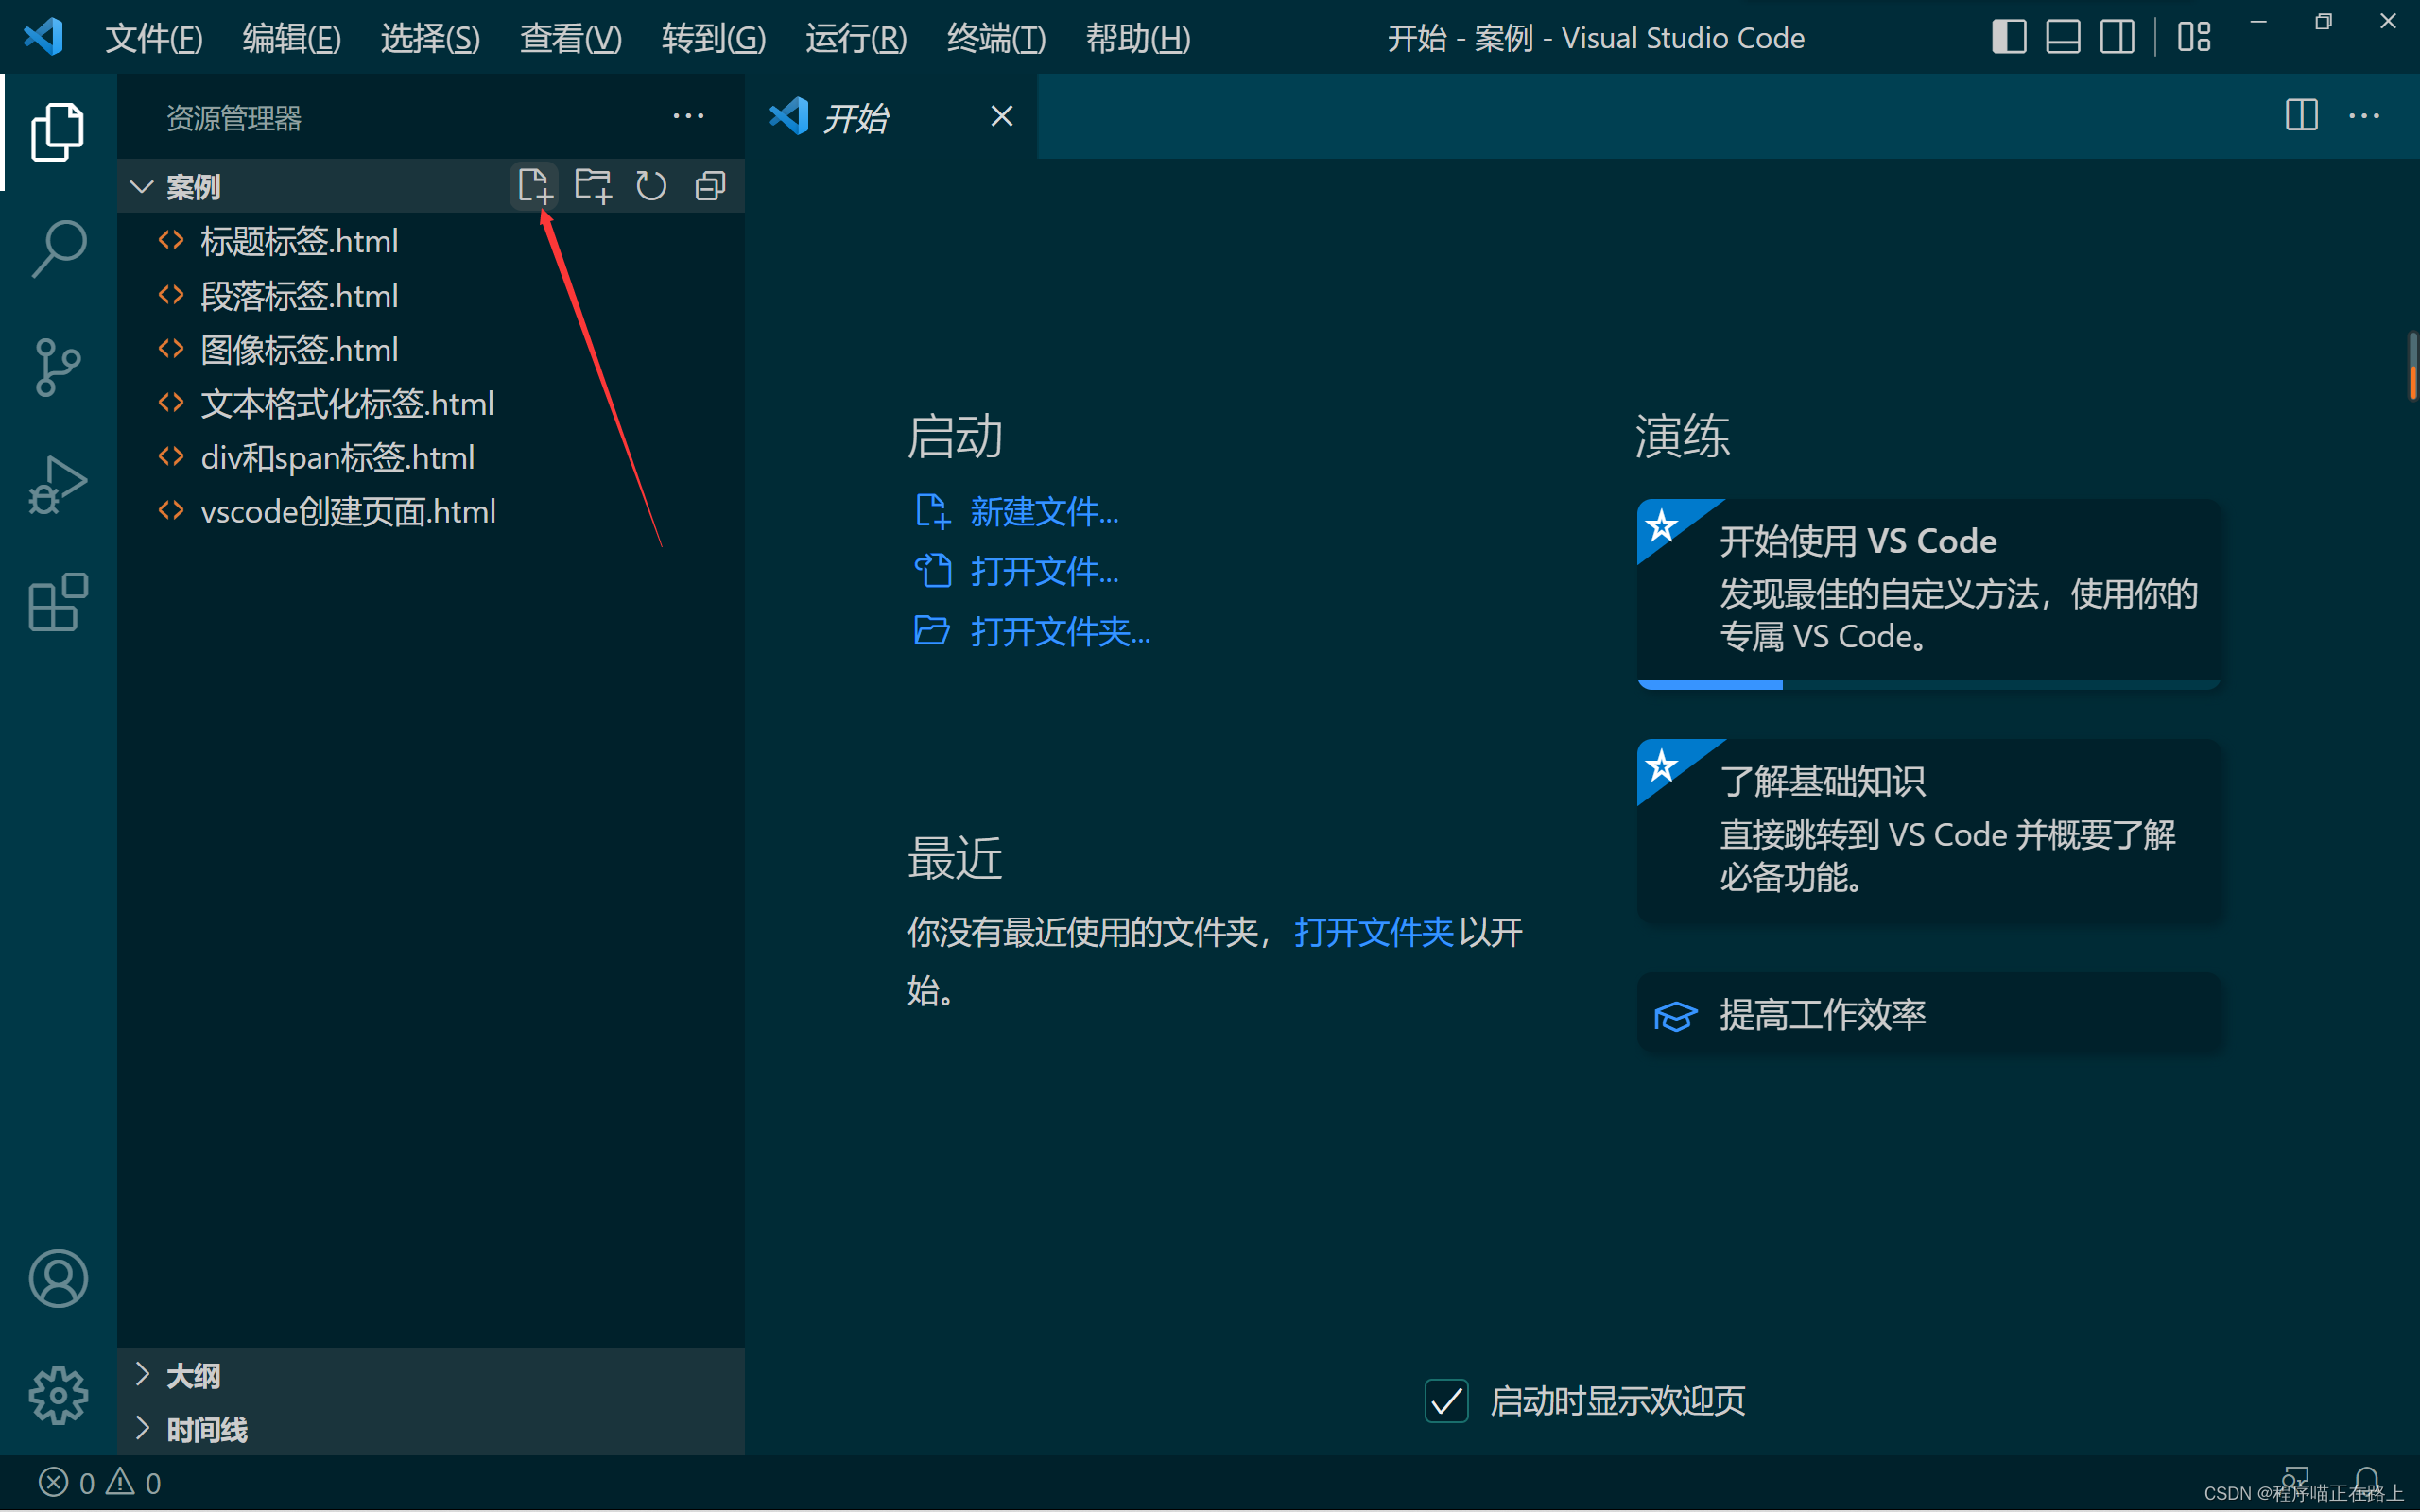2420x1512 pixels.
Task: Collapse all folders in explorer
Action: click(710, 186)
